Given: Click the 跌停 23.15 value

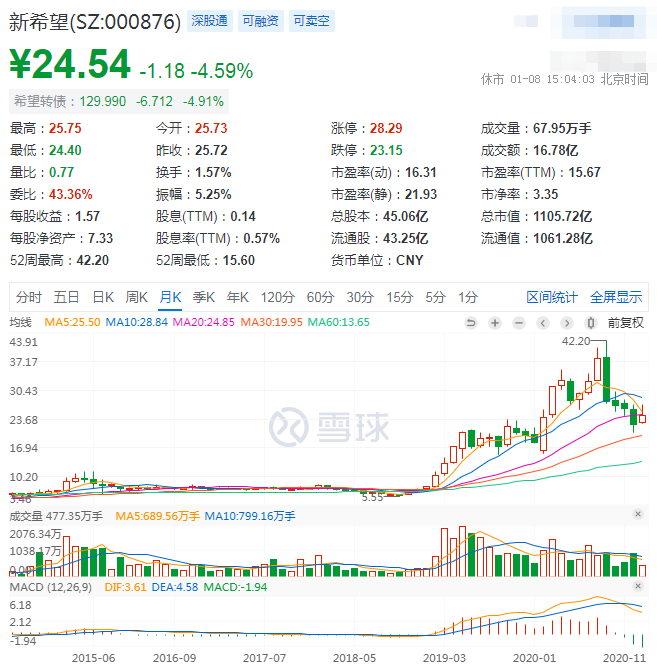Looking at the screenshot, I should coord(386,150).
